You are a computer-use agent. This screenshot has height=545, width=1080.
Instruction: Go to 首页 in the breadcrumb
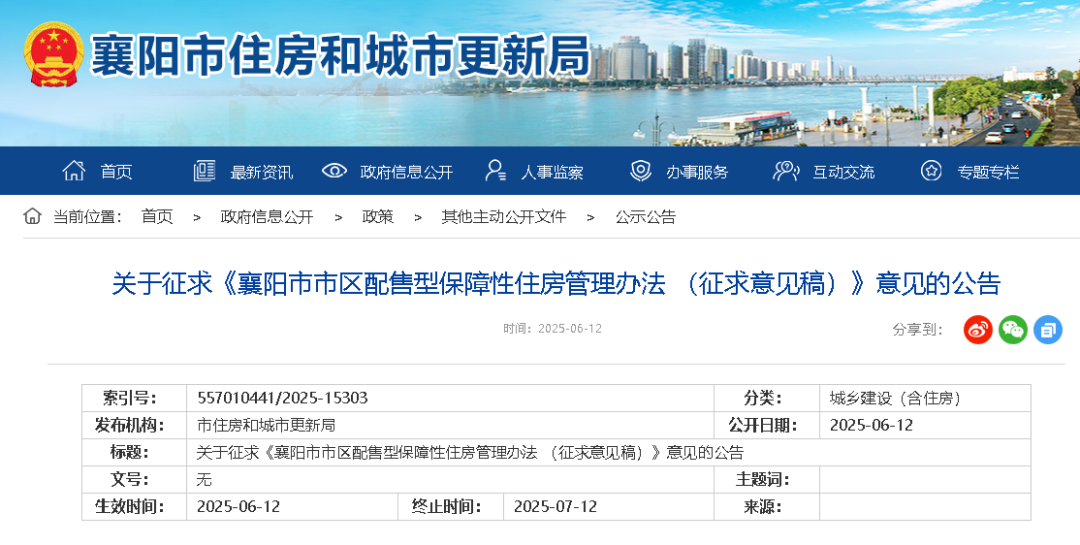[x=157, y=216]
